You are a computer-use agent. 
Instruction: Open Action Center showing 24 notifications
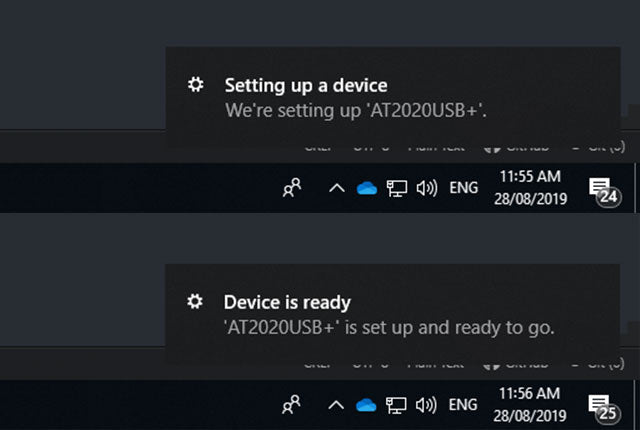click(x=601, y=189)
